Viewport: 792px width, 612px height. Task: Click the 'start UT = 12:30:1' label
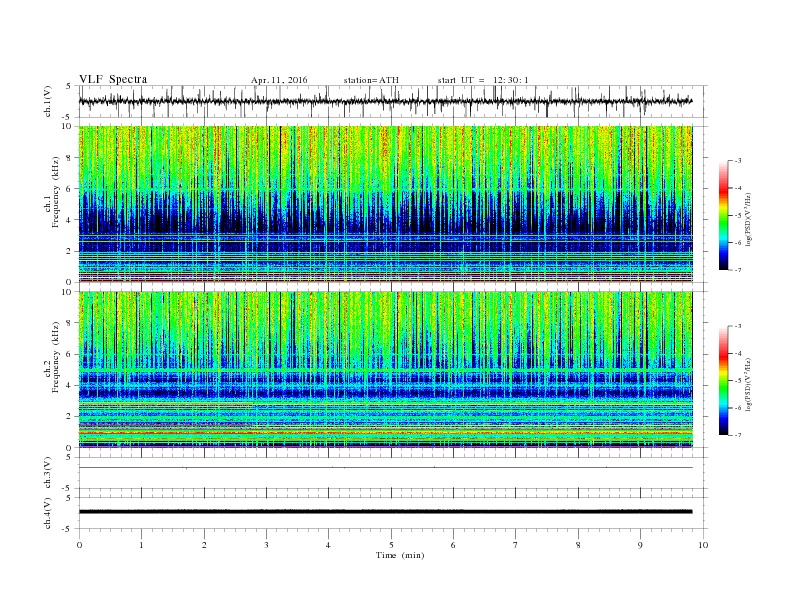point(483,80)
